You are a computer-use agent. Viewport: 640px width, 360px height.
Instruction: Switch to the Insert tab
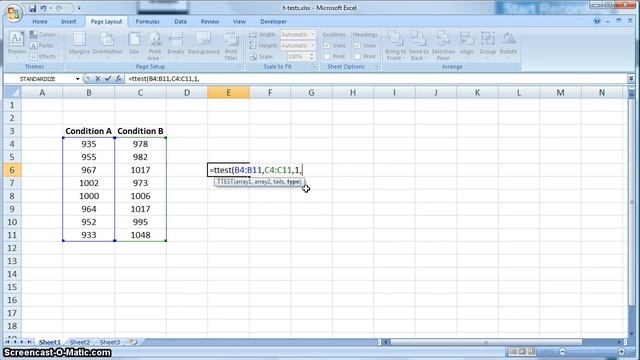68,22
